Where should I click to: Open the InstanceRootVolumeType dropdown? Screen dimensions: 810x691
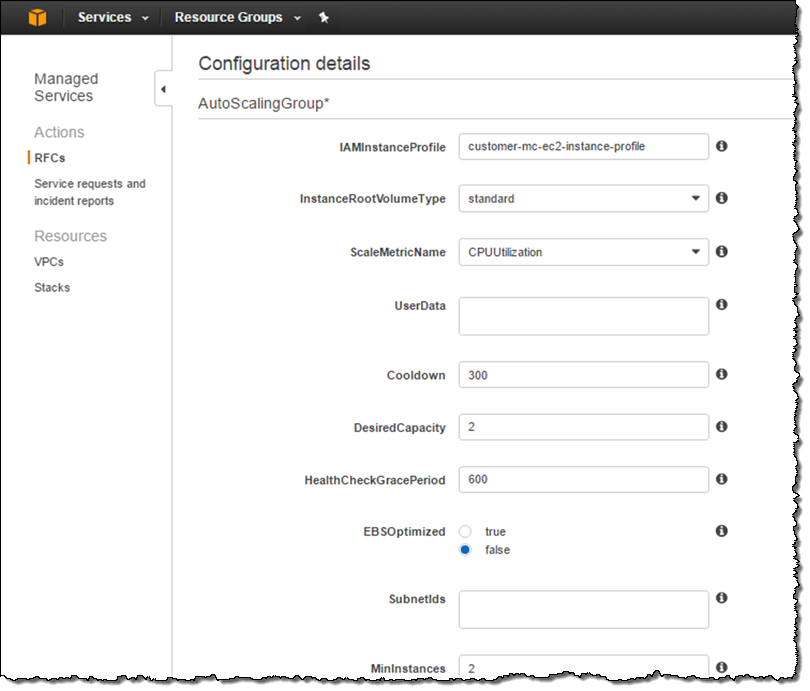583,199
